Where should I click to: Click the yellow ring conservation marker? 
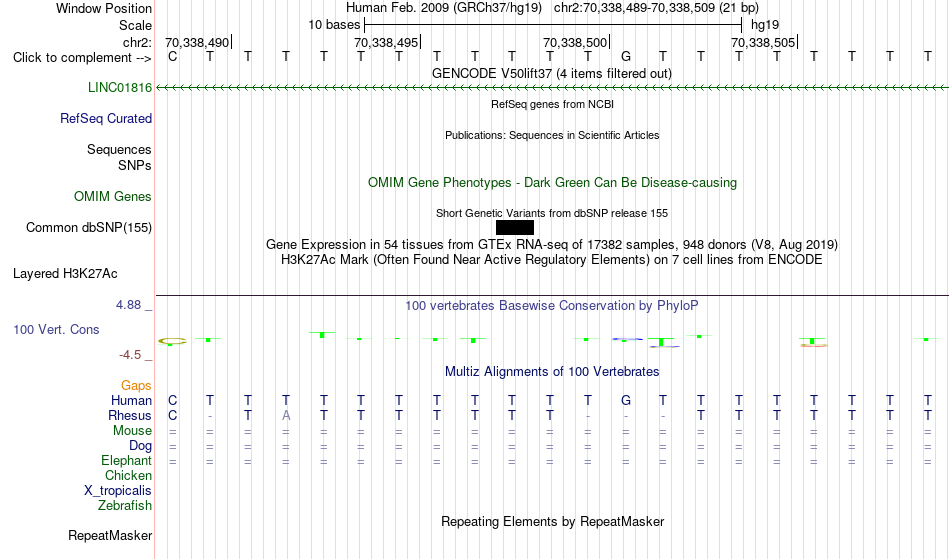172,342
